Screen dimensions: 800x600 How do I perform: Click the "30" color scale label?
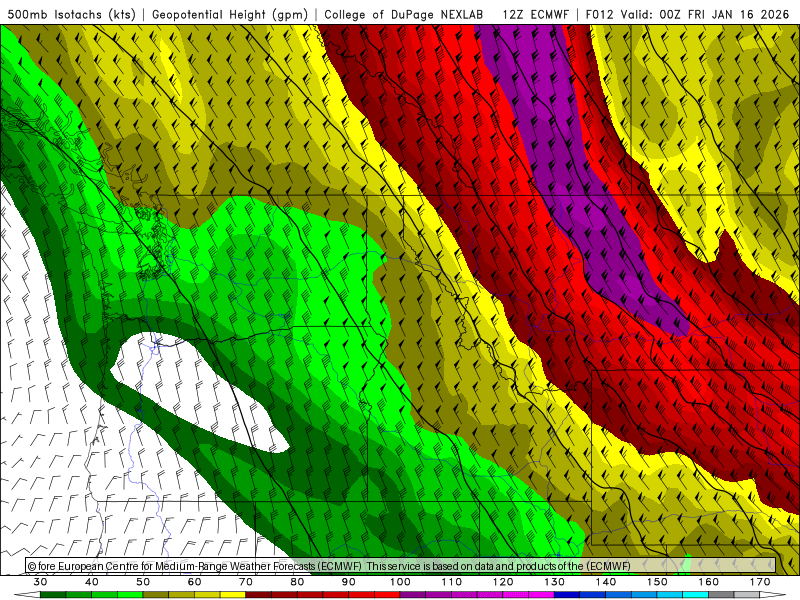click(40, 582)
